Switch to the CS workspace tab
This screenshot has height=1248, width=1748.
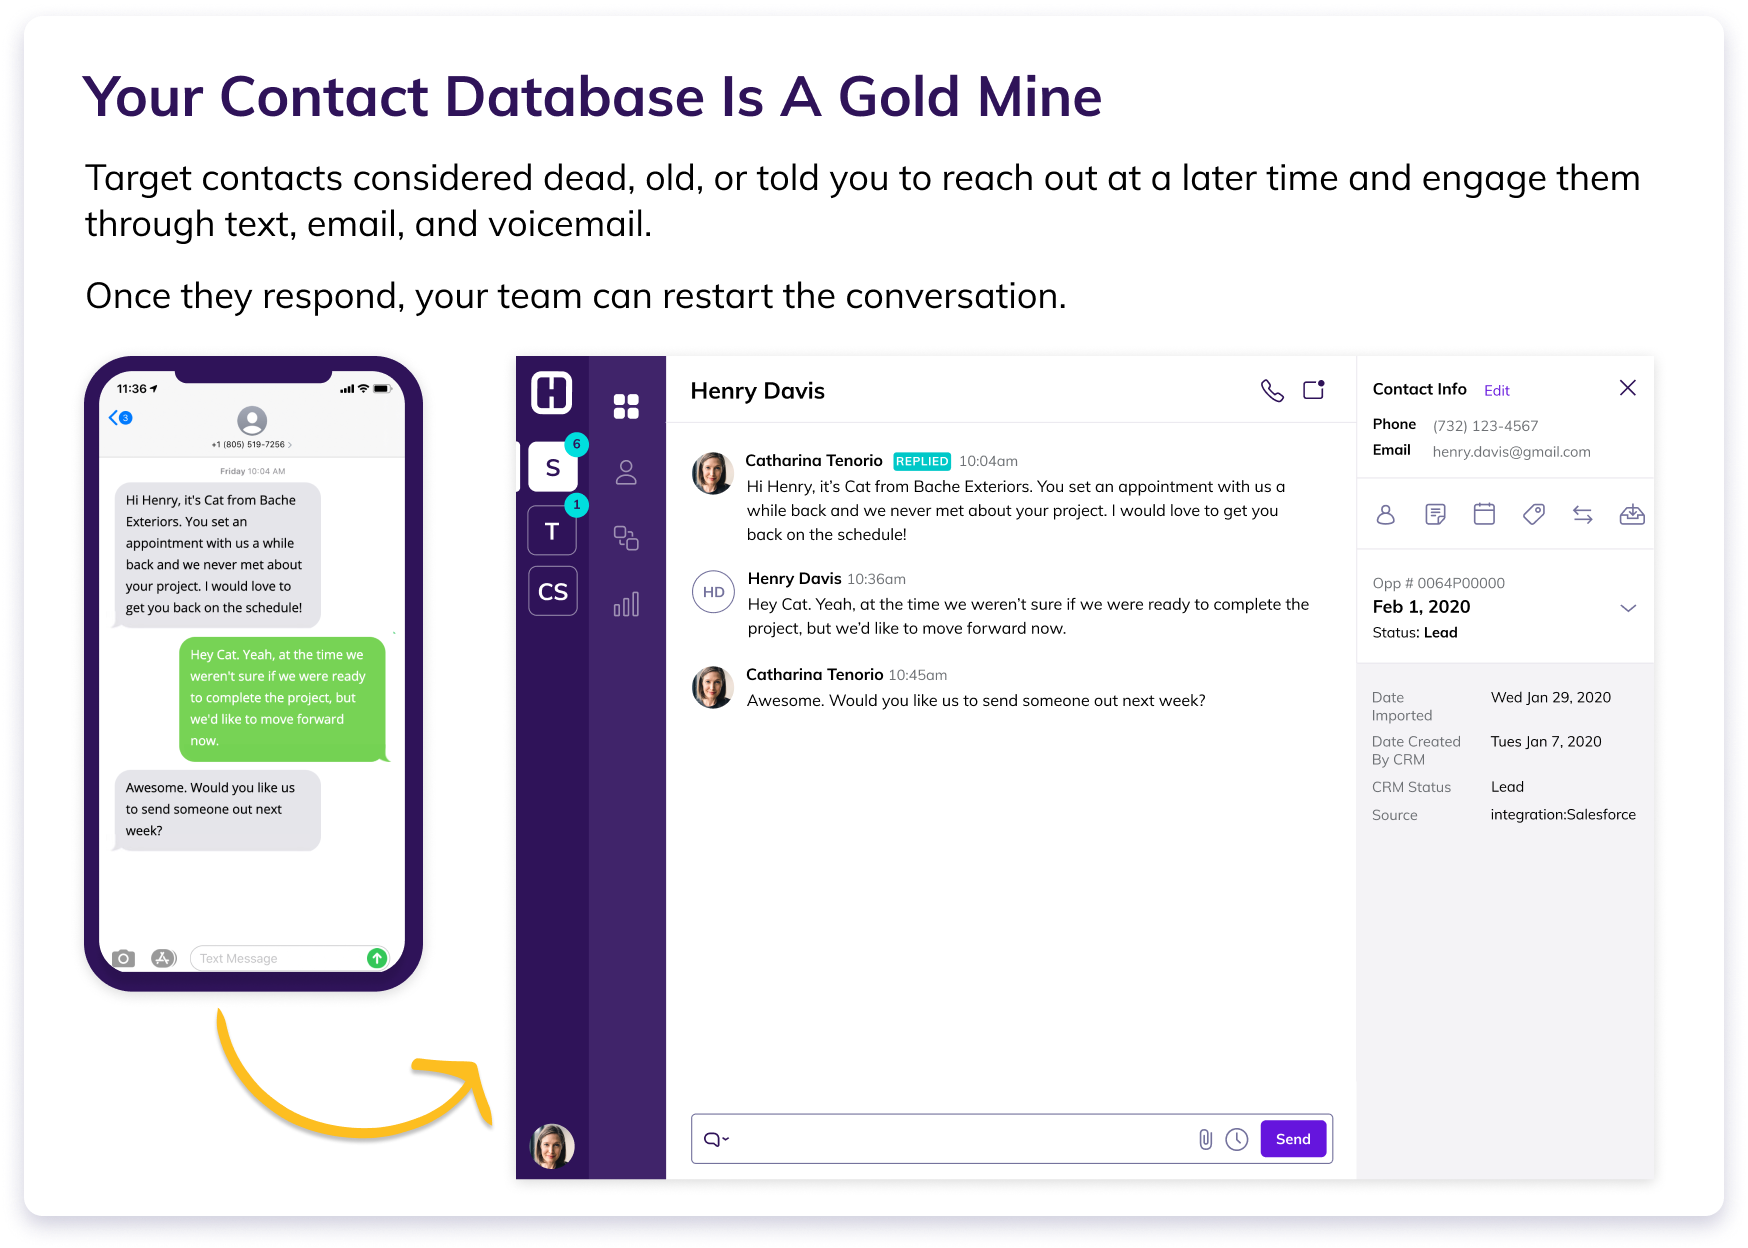click(x=552, y=592)
